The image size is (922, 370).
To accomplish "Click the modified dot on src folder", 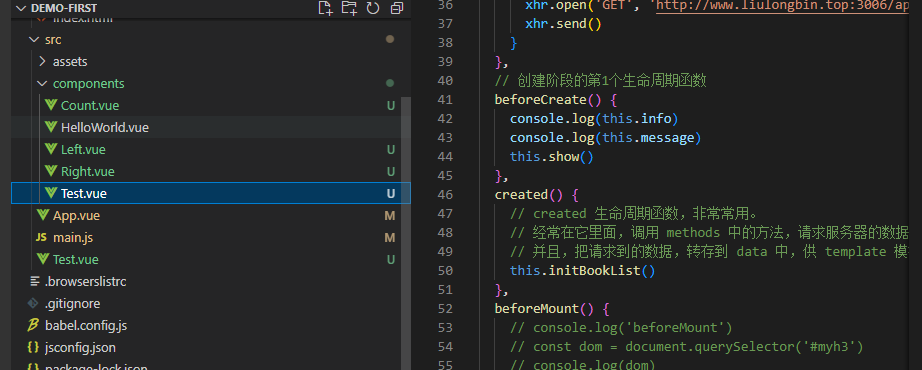I will click(389, 39).
